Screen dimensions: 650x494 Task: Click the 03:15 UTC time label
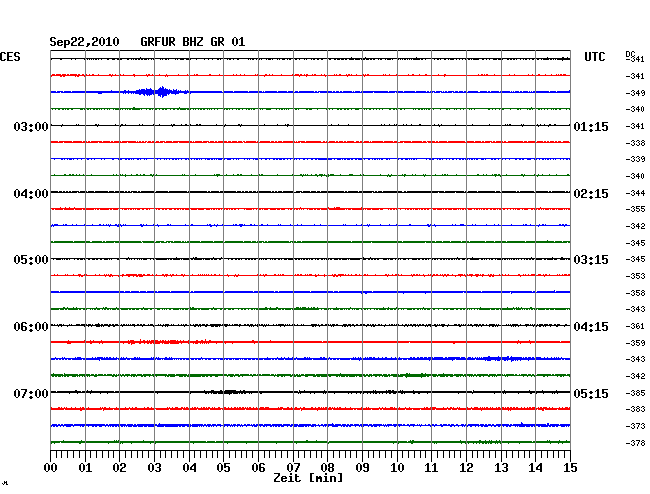pyautogui.click(x=591, y=260)
